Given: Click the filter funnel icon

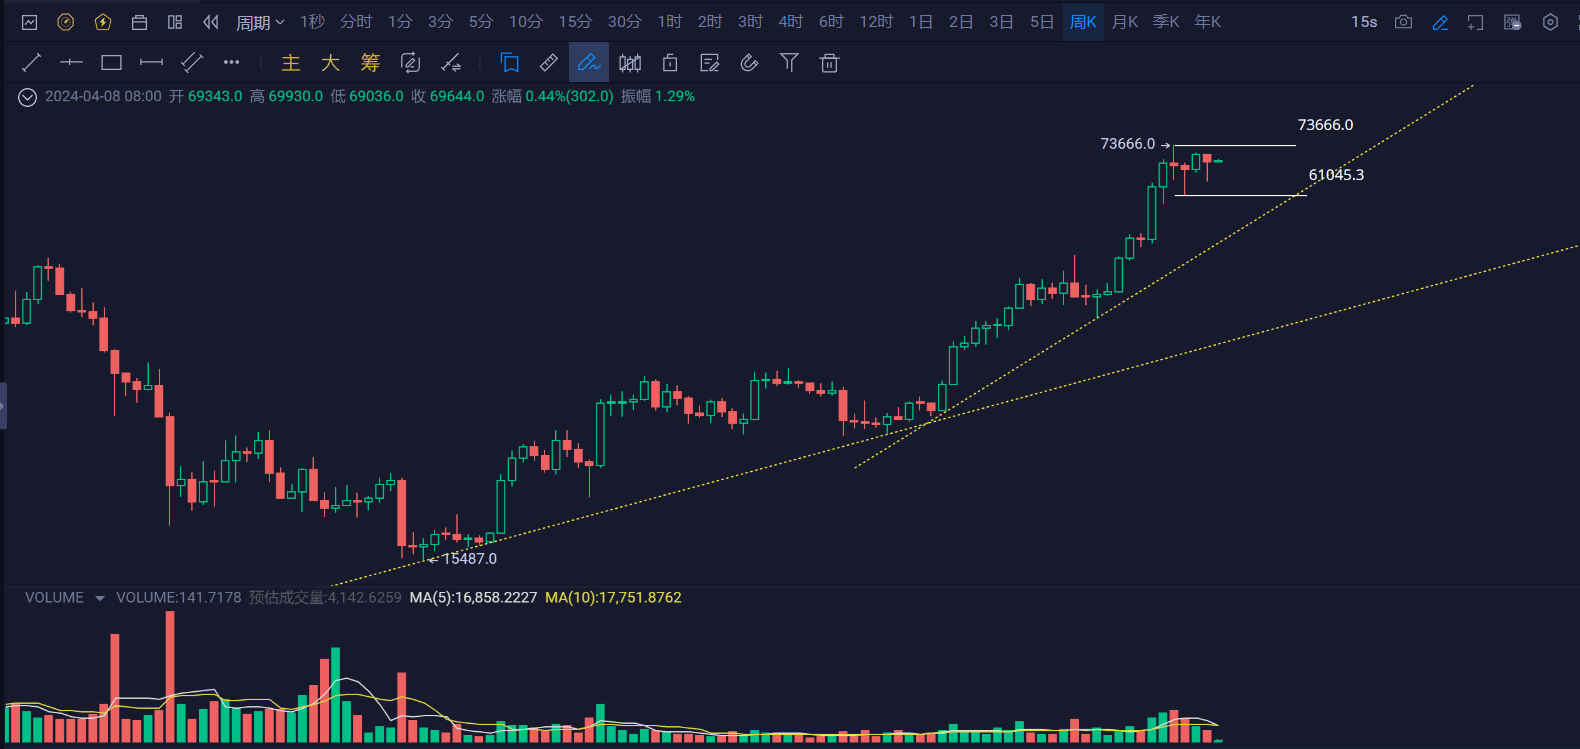Looking at the screenshot, I should (789, 63).
